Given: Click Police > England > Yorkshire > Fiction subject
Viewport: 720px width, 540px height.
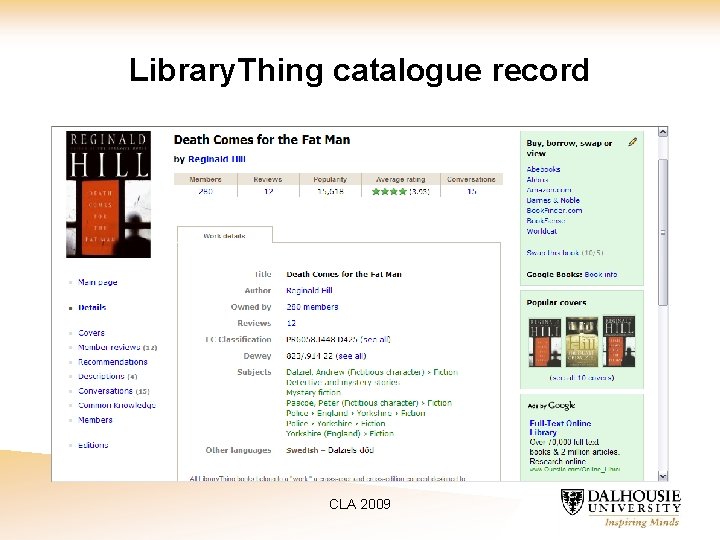Looking at the screenshot, I should tap(356, 413).
